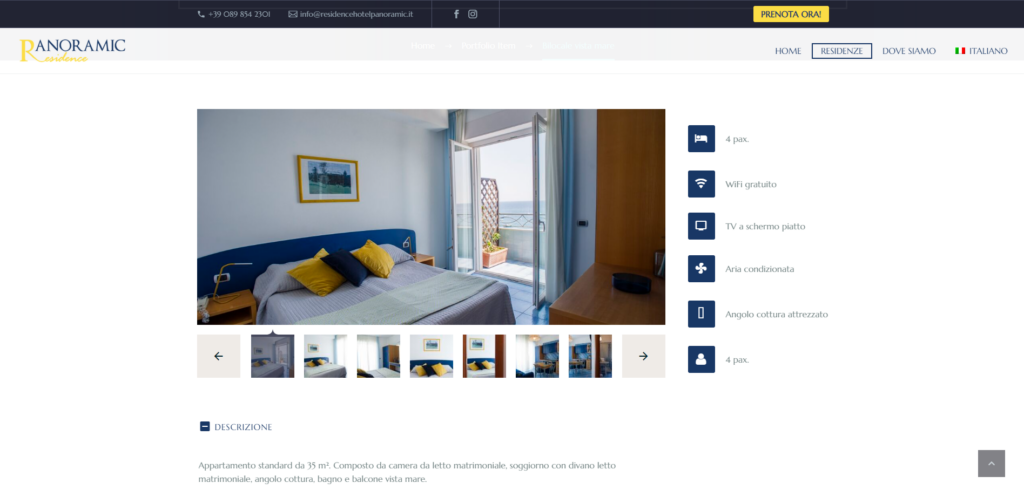This screenshot has width=1024, height=497.
Task: Open the Residenze menu item
Action: tap(841, 51)
